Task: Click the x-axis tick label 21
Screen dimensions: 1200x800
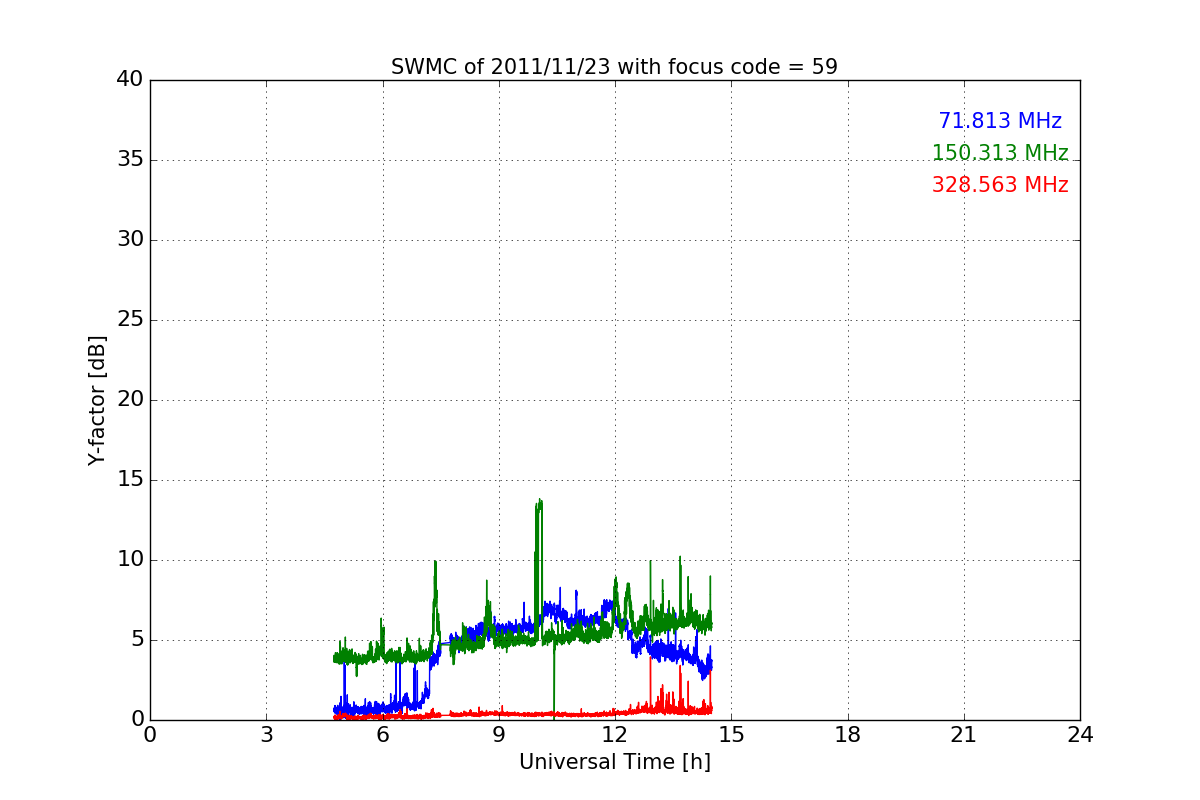Action: tap(964, 735)
